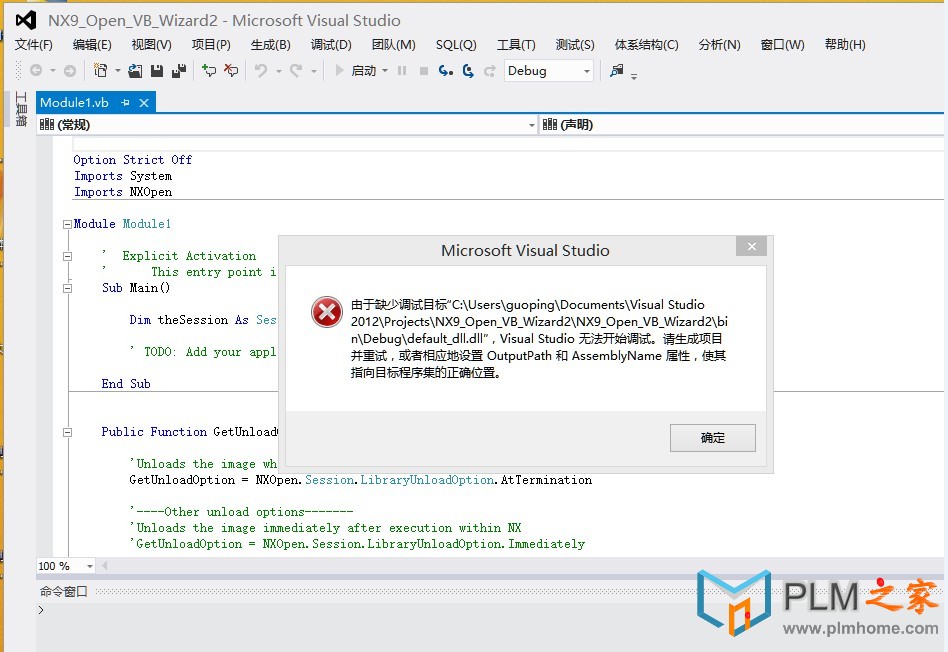Click the 'Option Strict Off' code line

(x=132, y=160)
